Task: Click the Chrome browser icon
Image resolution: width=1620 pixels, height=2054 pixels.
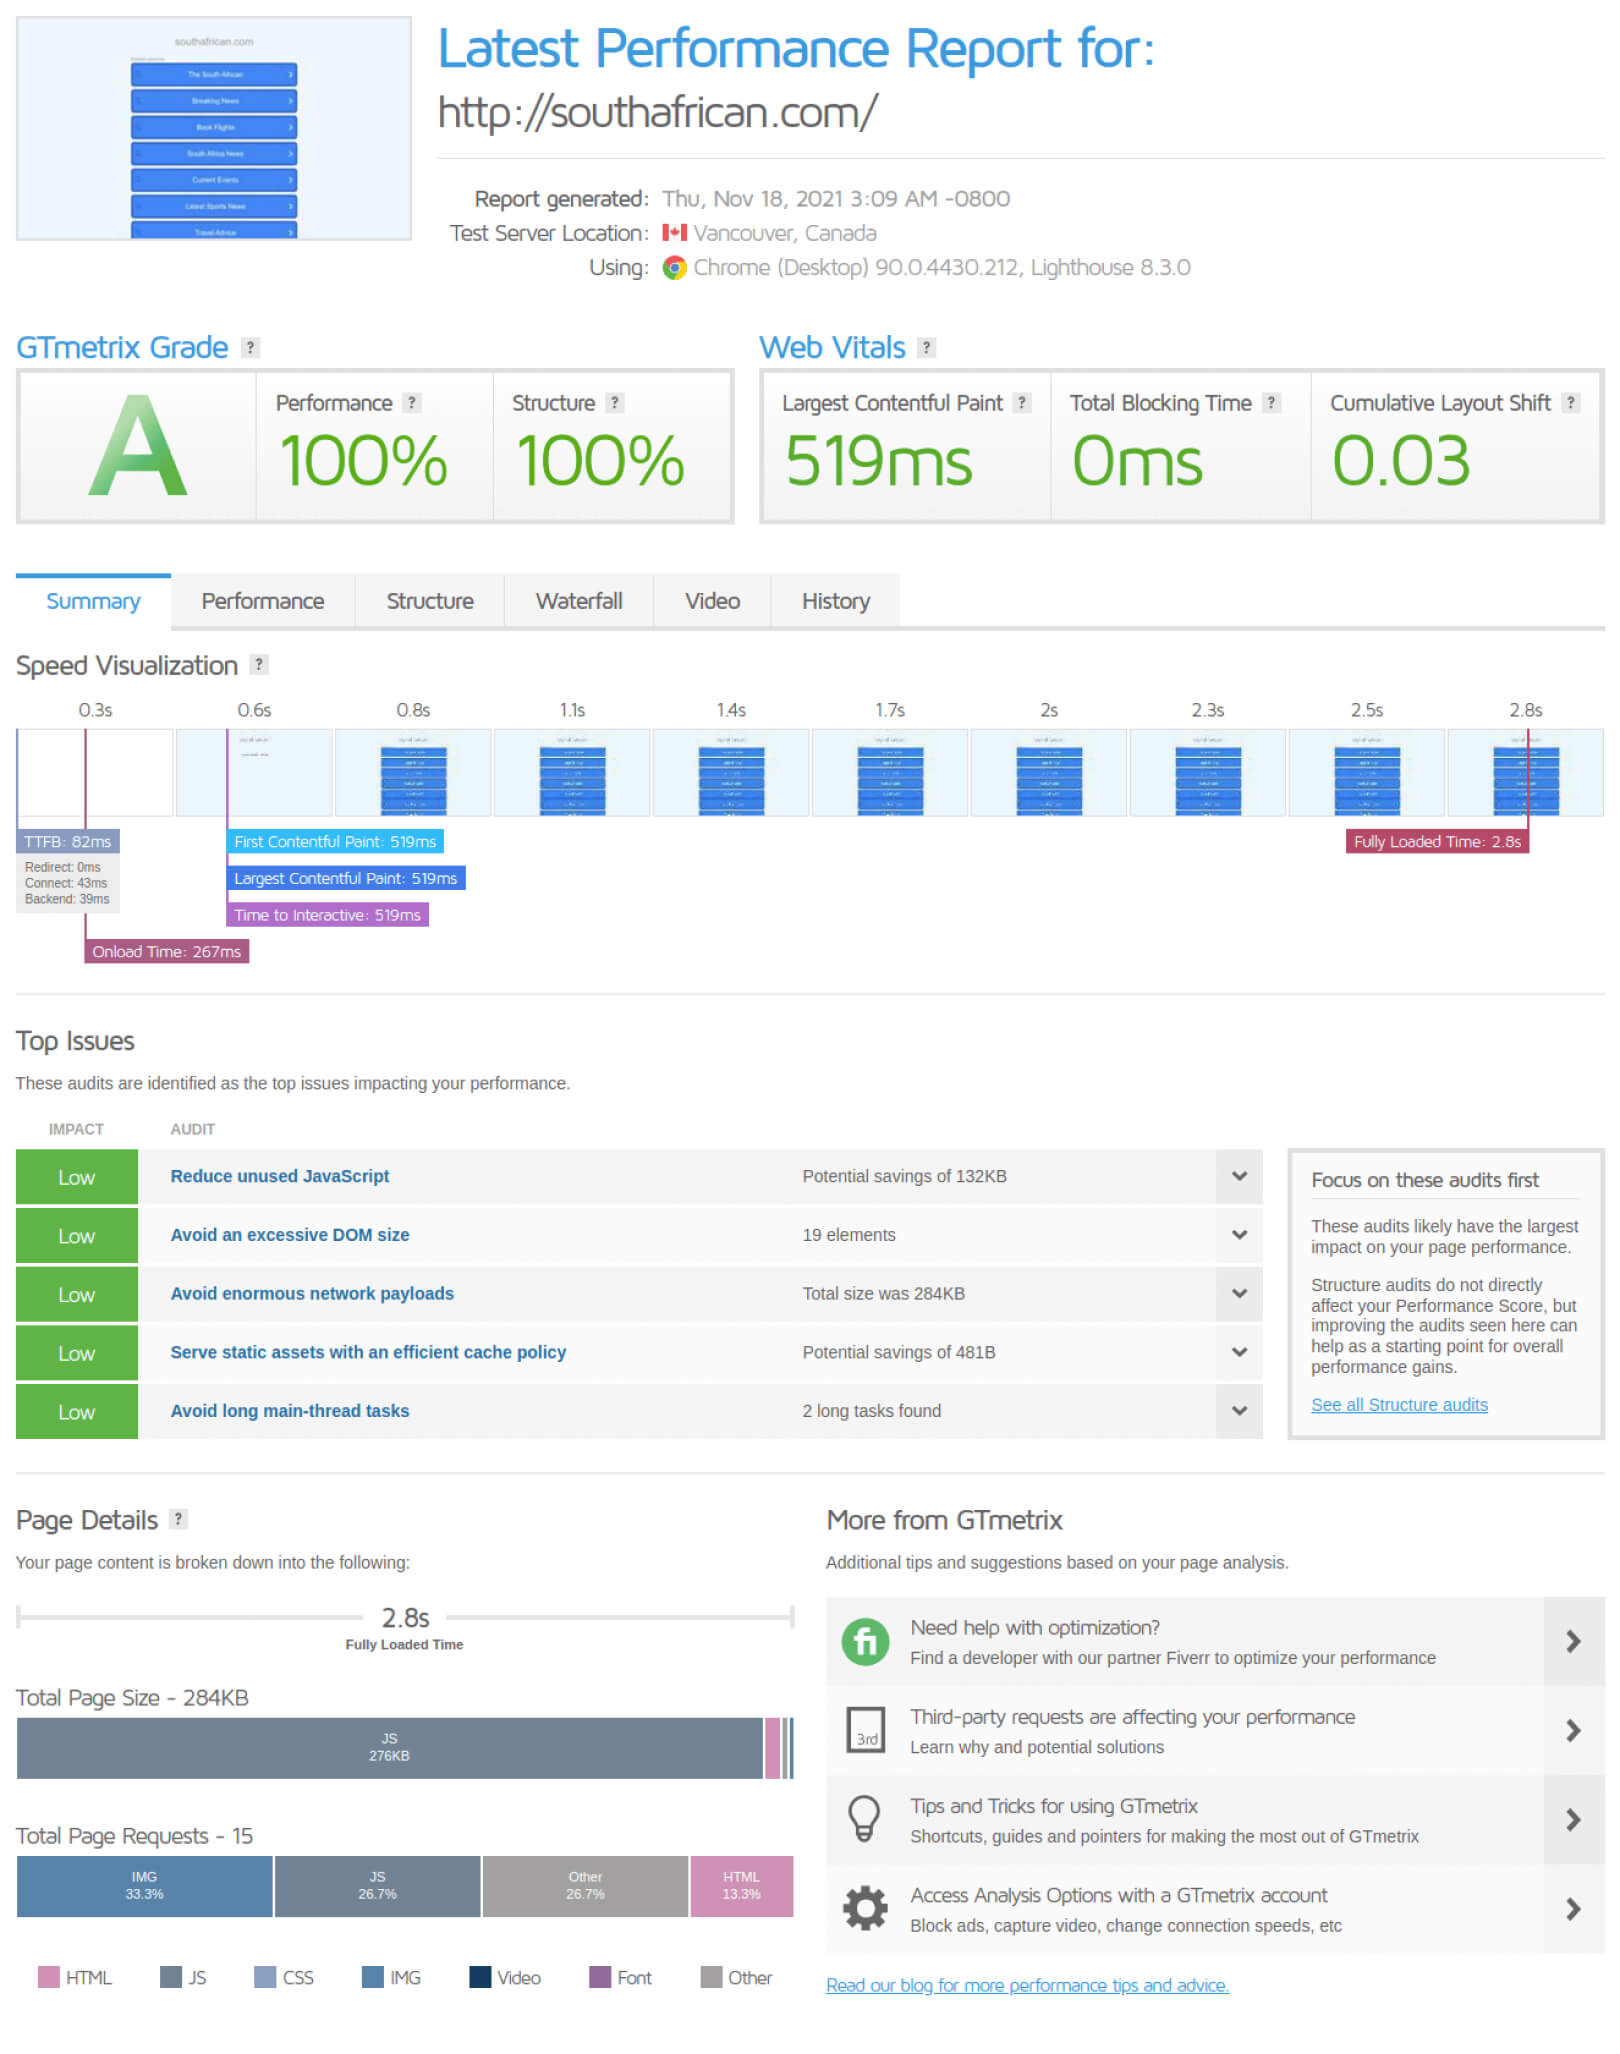Action: pyautogui.click(x=675, y=268)
